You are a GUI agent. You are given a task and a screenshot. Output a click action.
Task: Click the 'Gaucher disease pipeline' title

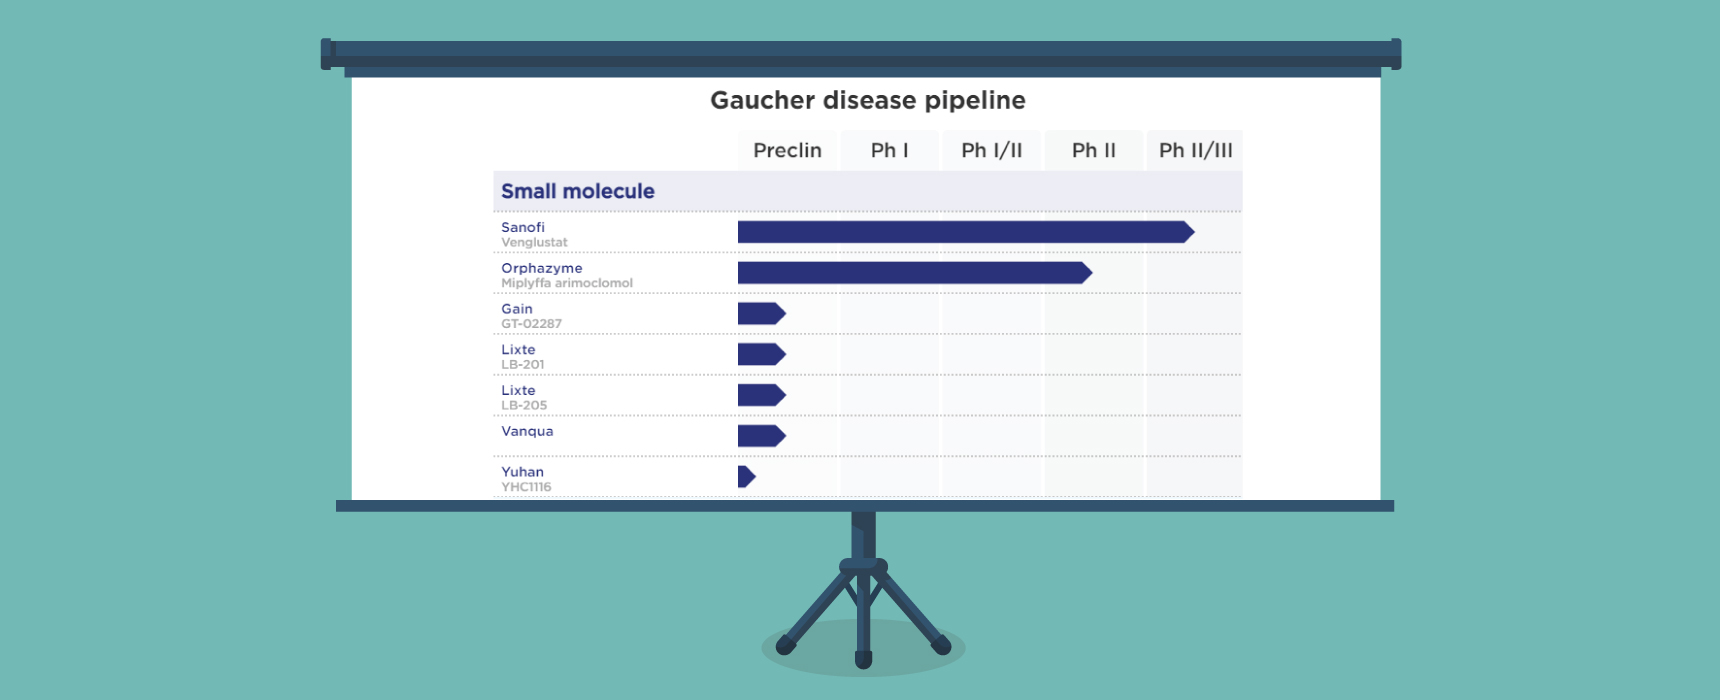867,100
